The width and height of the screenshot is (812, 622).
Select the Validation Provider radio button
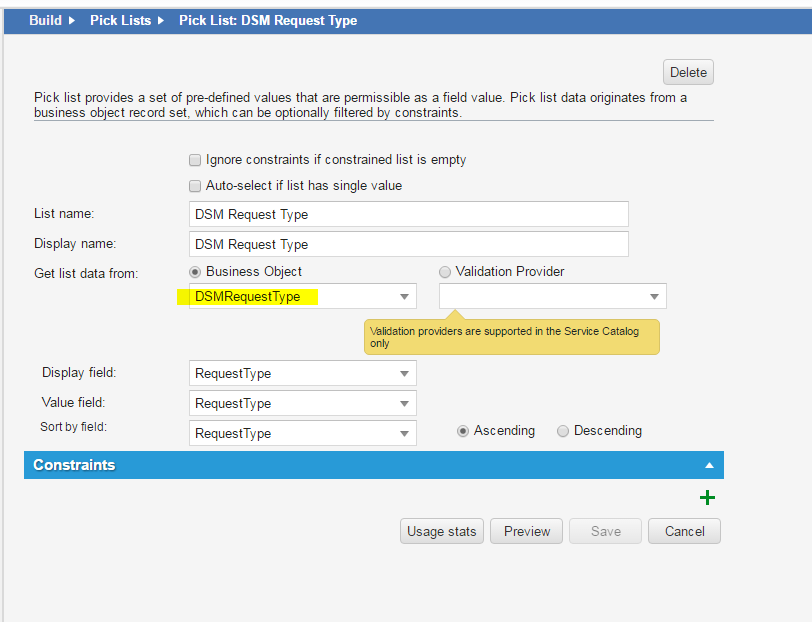[x=445, y=272]
